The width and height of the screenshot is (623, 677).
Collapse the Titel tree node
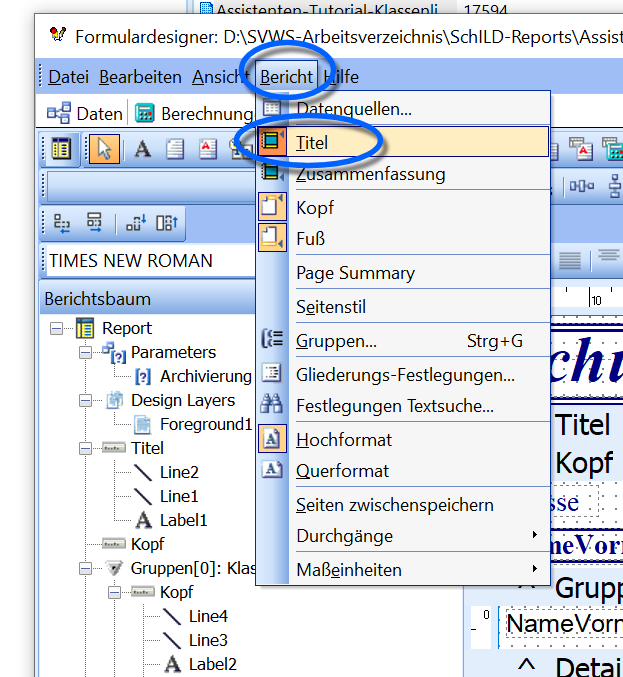[x=85, y=449]
